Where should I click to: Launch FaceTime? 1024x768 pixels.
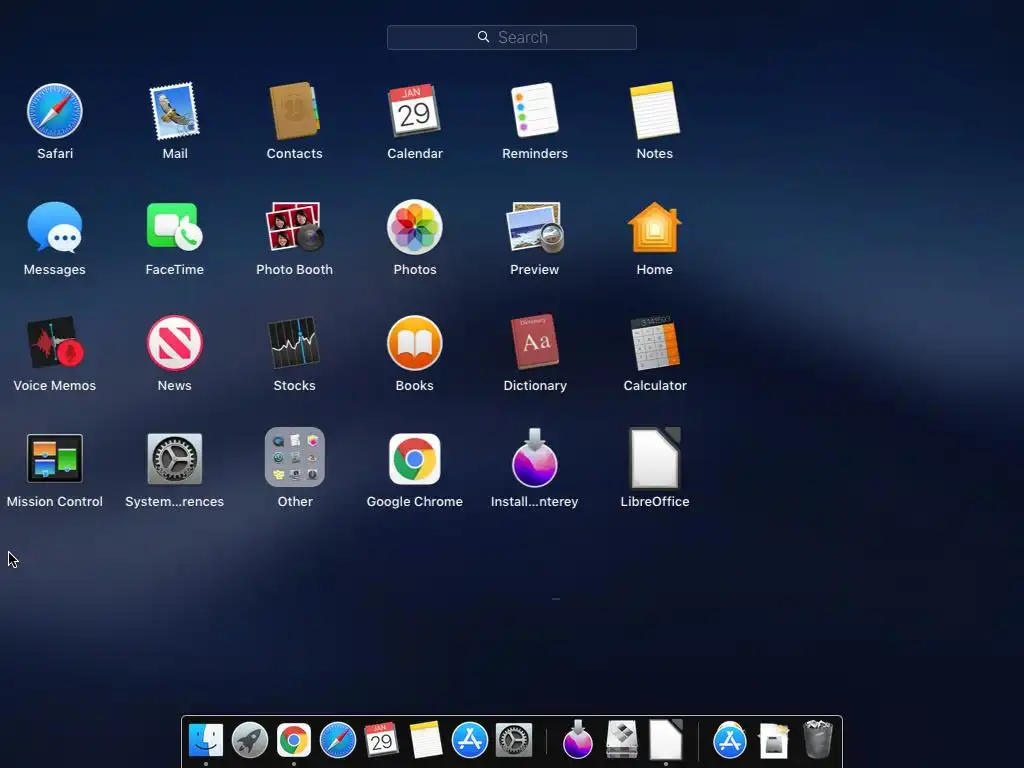coord(174,227)
